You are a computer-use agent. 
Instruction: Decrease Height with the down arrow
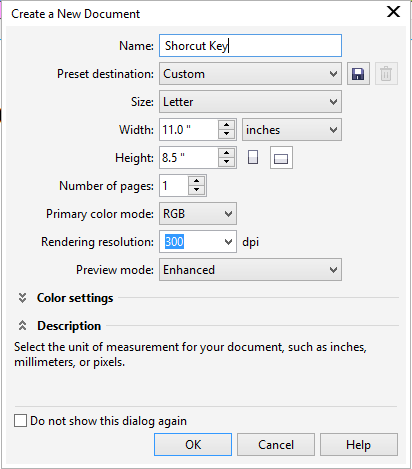point(227,162)
